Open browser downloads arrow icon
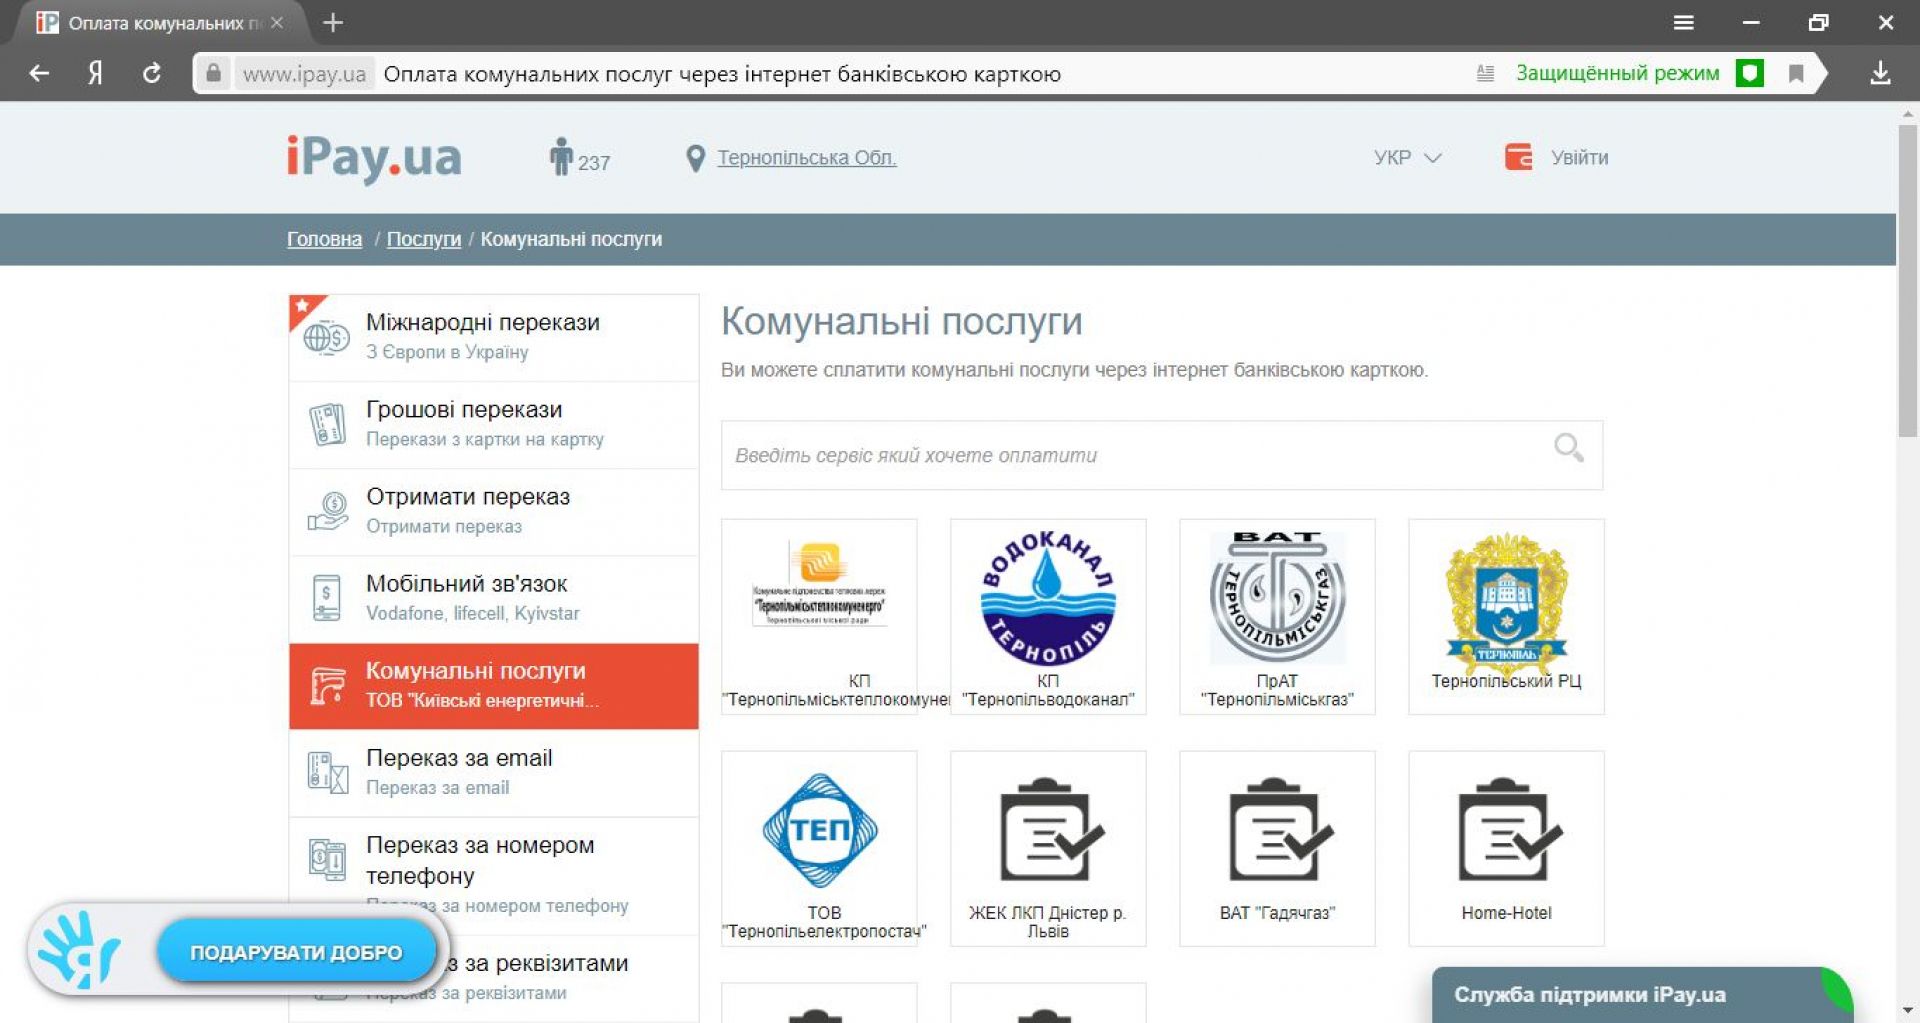Screen dimensions: 1920x1023 point(1880,73)
